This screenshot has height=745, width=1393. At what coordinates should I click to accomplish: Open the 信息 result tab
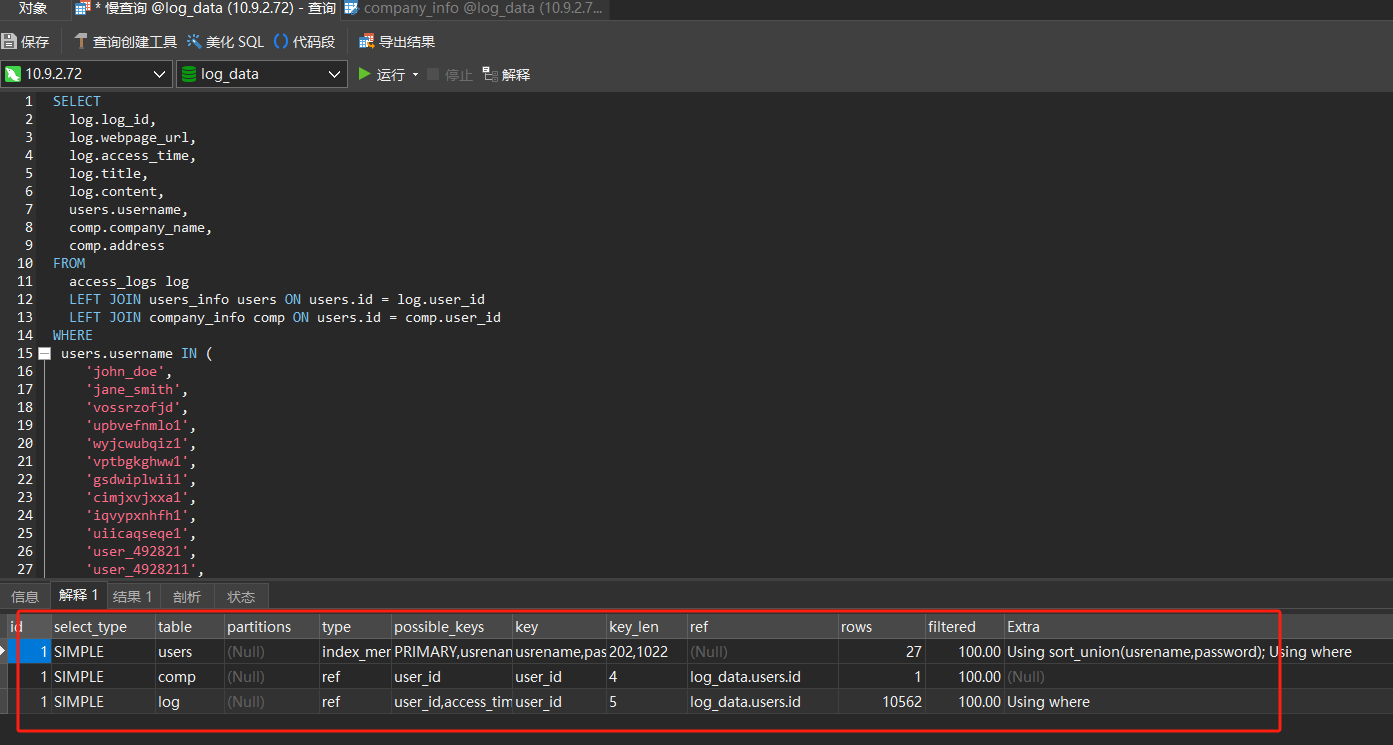pyautogui.click(x=25, y=597)
